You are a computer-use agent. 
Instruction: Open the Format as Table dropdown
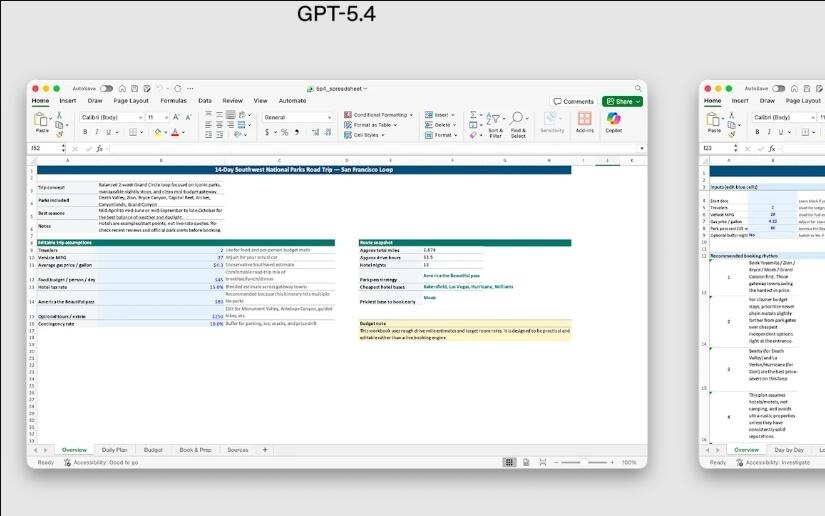click(x=370, y=125)
